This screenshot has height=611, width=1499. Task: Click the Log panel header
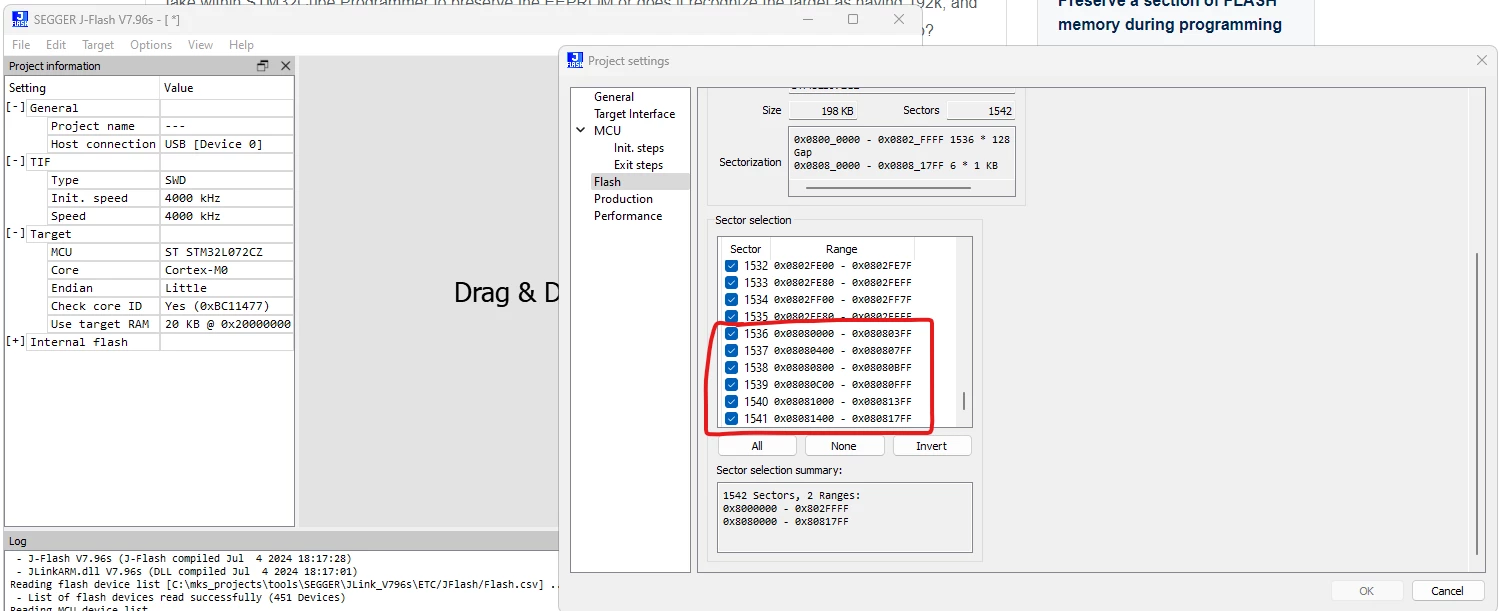280,541
